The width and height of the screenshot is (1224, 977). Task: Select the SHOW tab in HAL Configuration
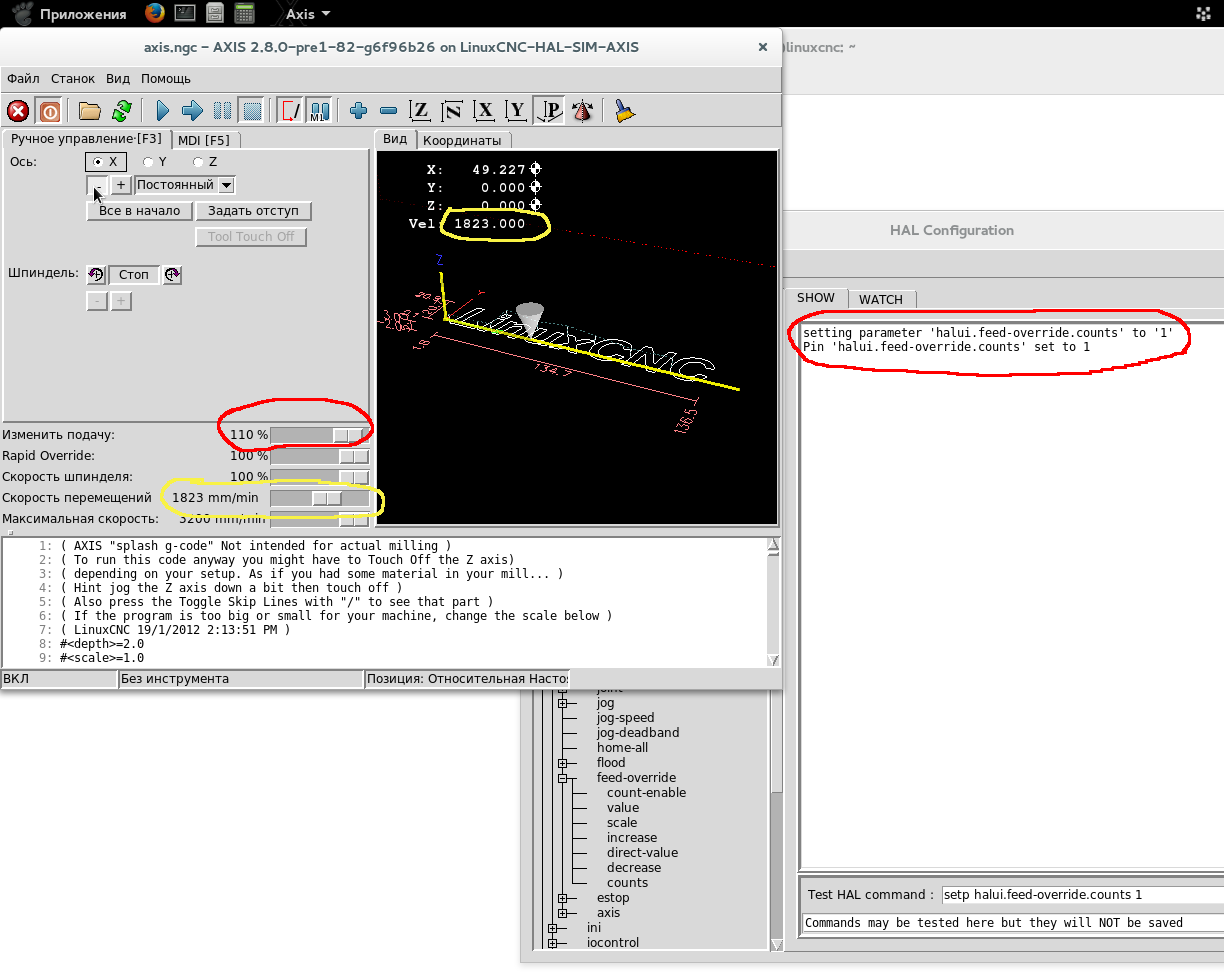click(816, 298)
